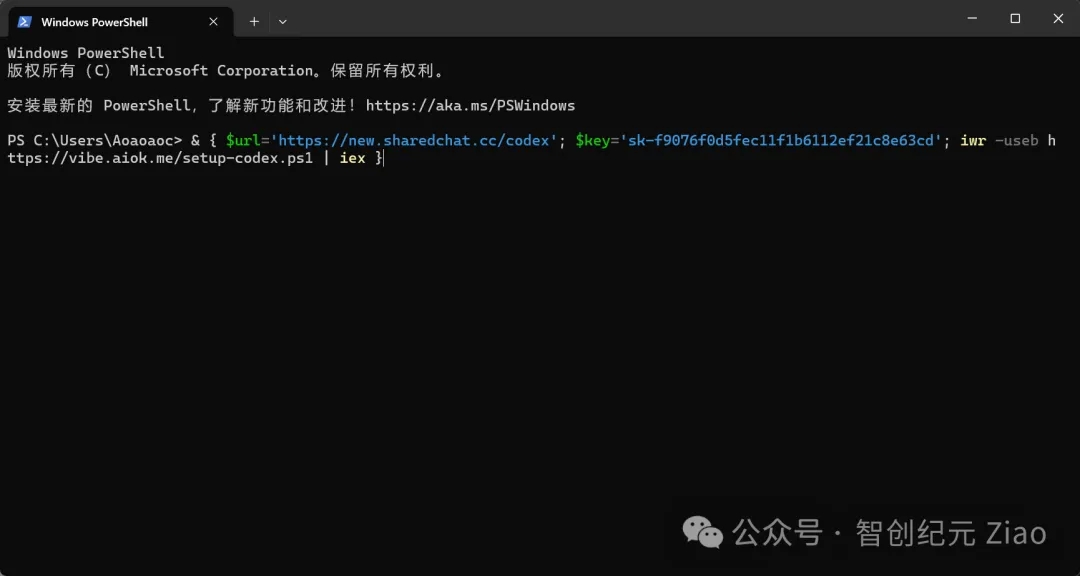Close the Windows PowerShell tab

[x=214, y=21]
